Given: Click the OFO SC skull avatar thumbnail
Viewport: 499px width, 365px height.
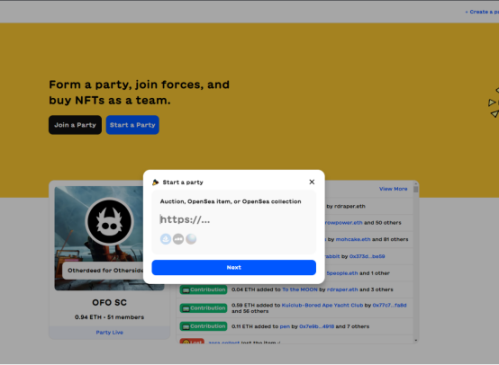Looking at the screenshot, I should click(x=109, y=222).
